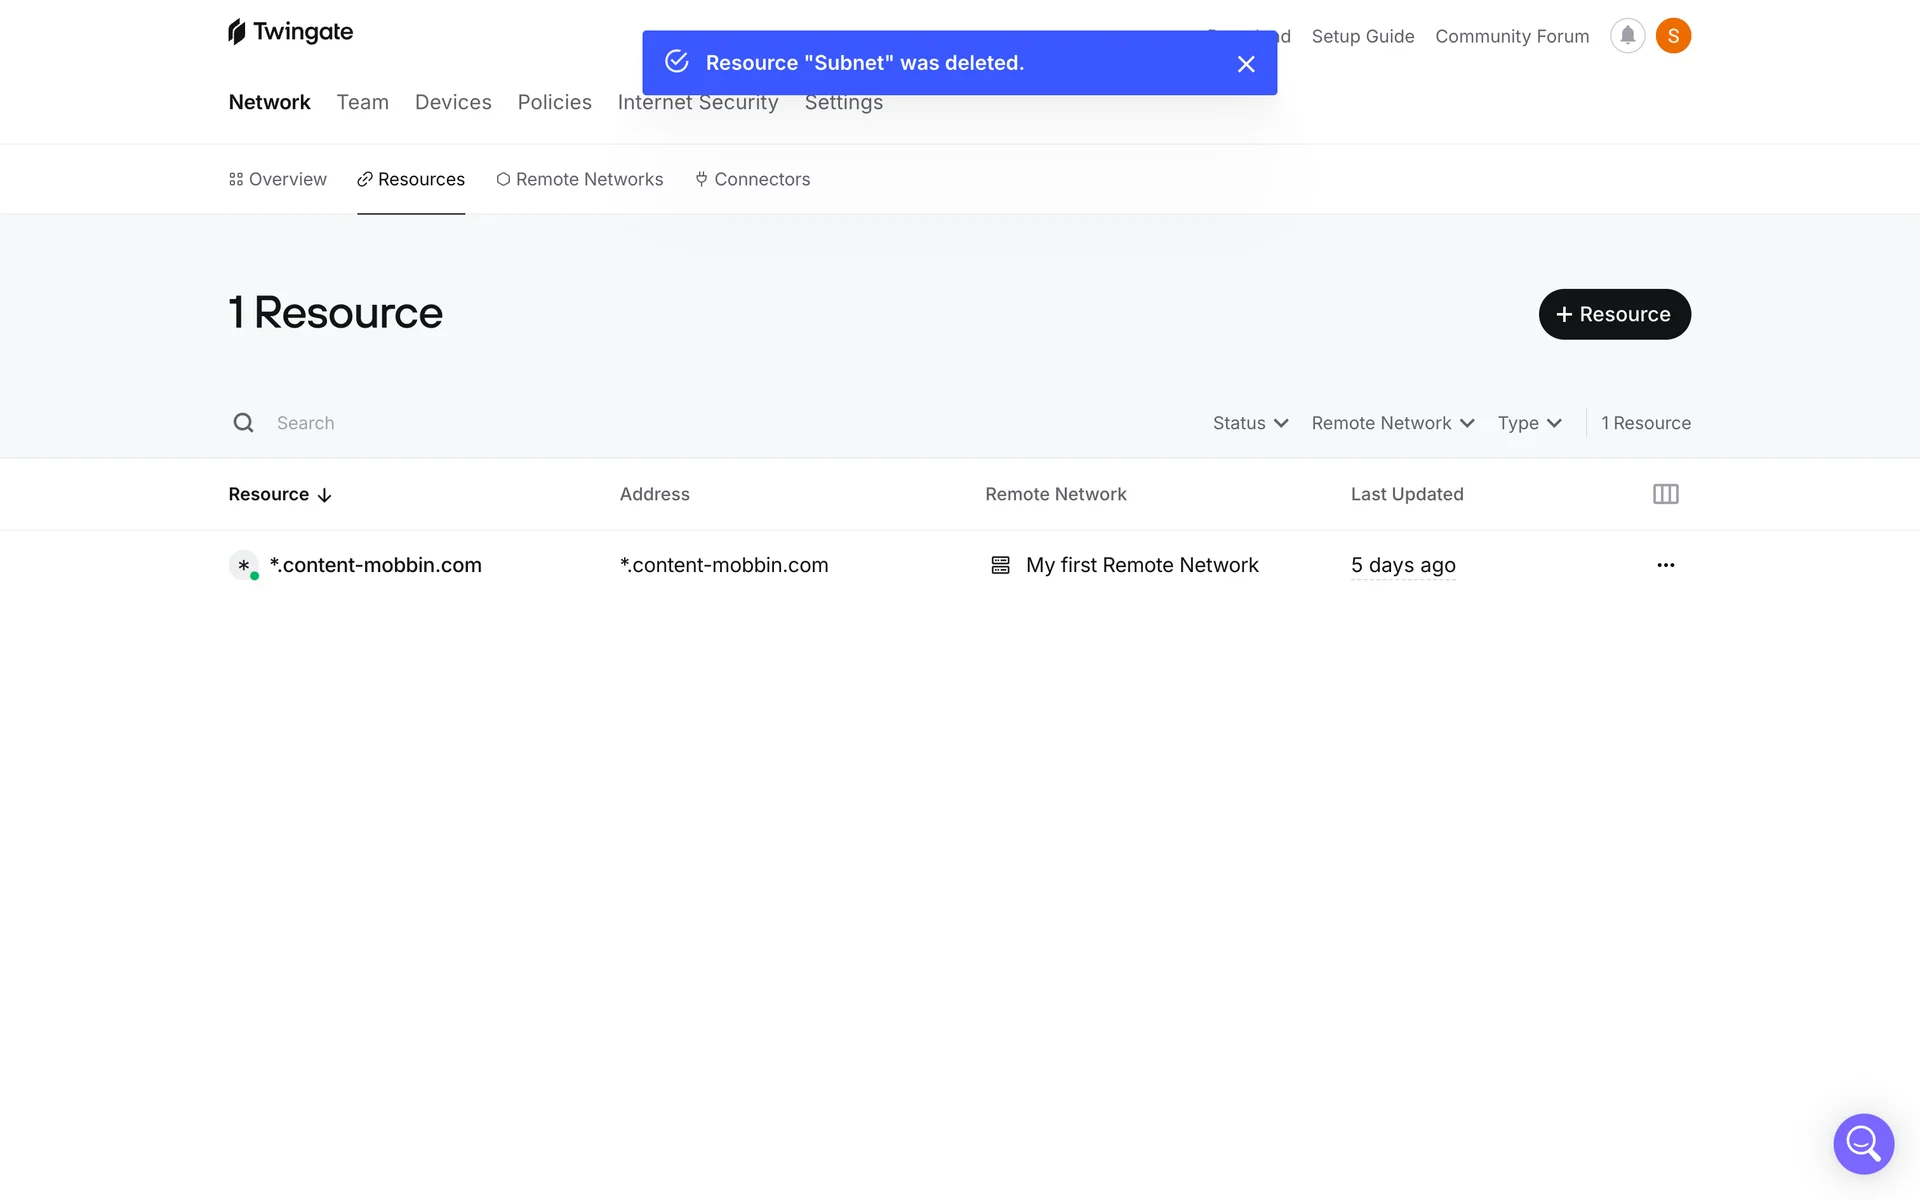This screenshot has height=1200, width=1920.
Task: Expand the Status filter dropdown
Action: (1250, 423)
